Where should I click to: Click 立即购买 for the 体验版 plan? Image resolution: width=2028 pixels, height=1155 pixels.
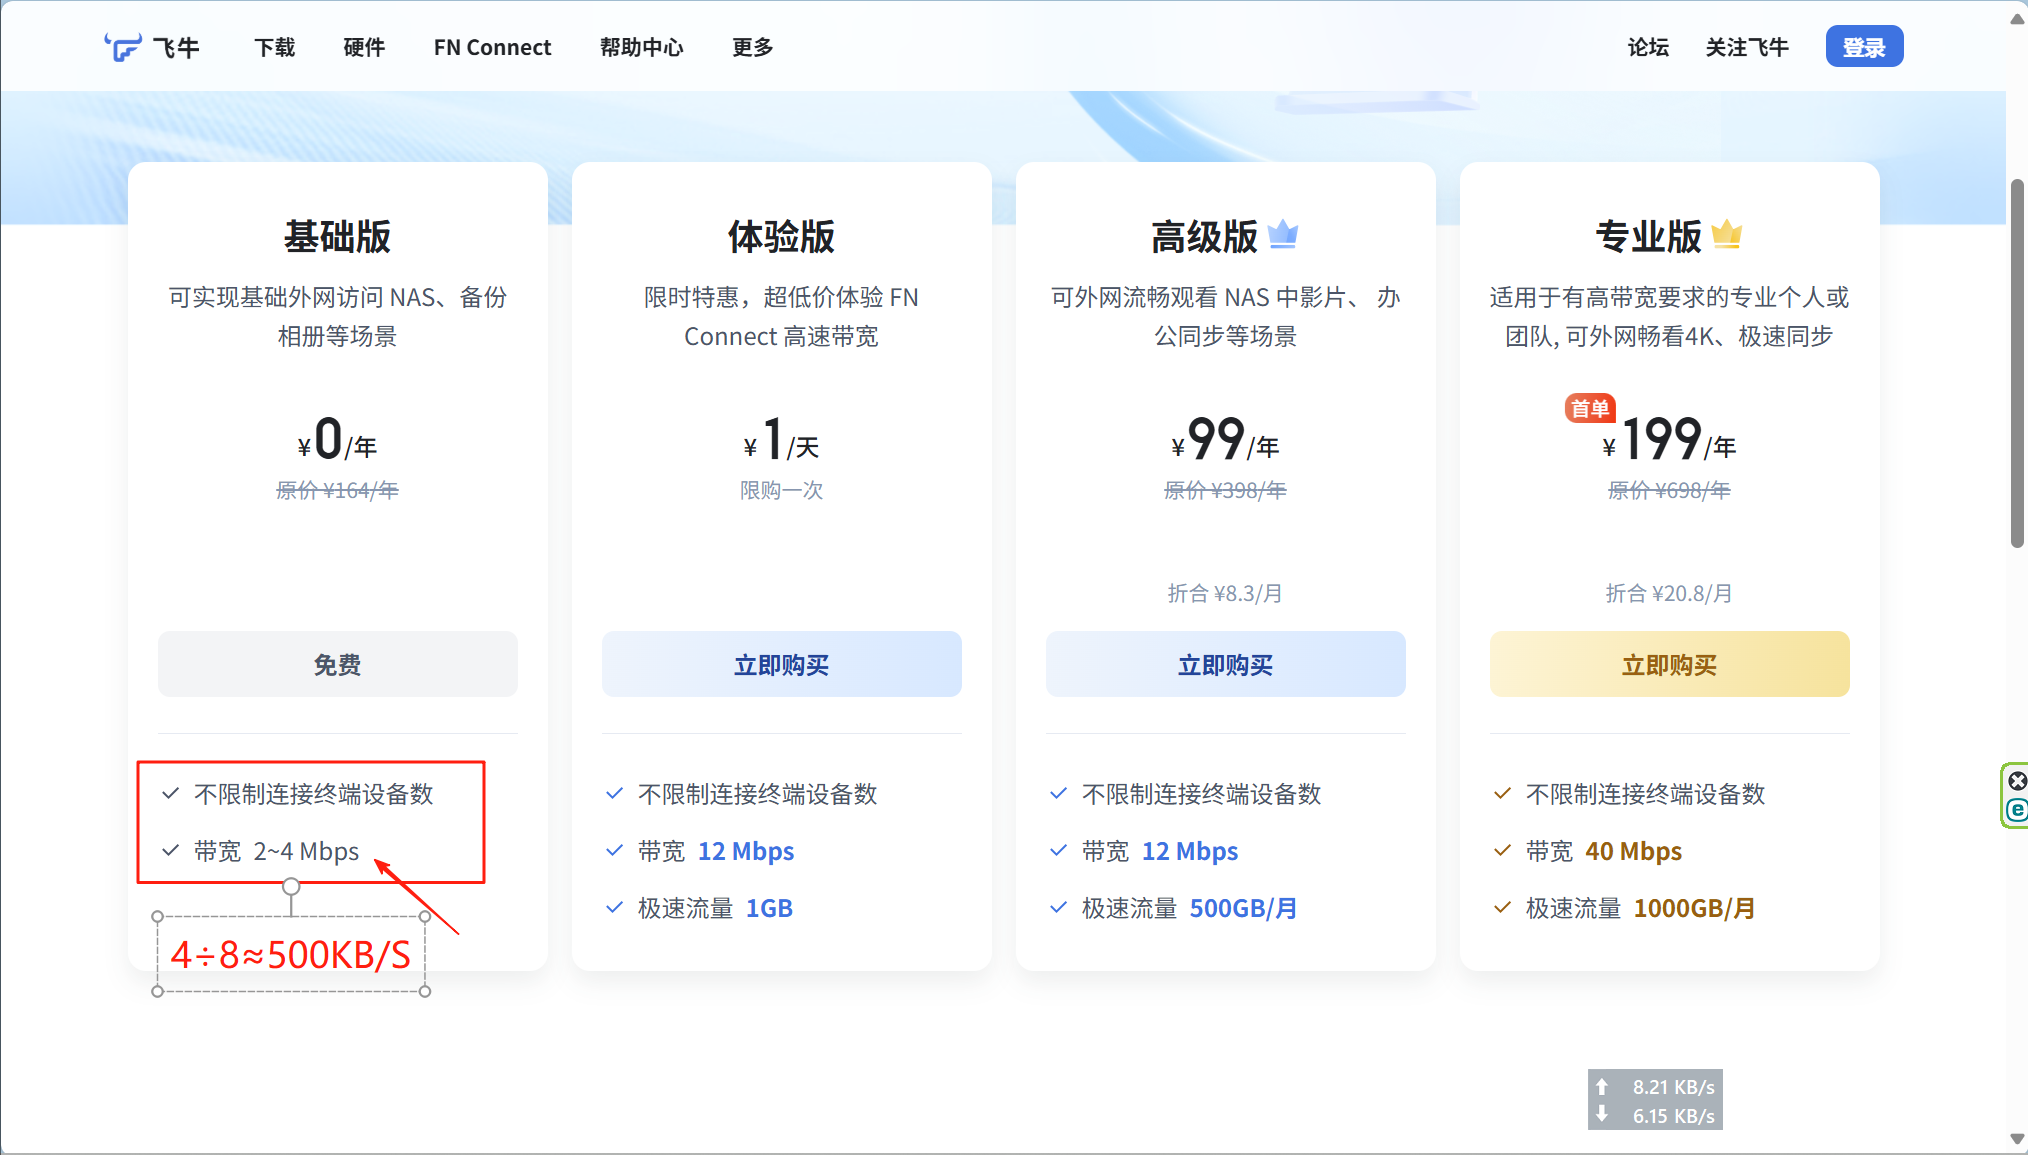click(x=782, y=664)
